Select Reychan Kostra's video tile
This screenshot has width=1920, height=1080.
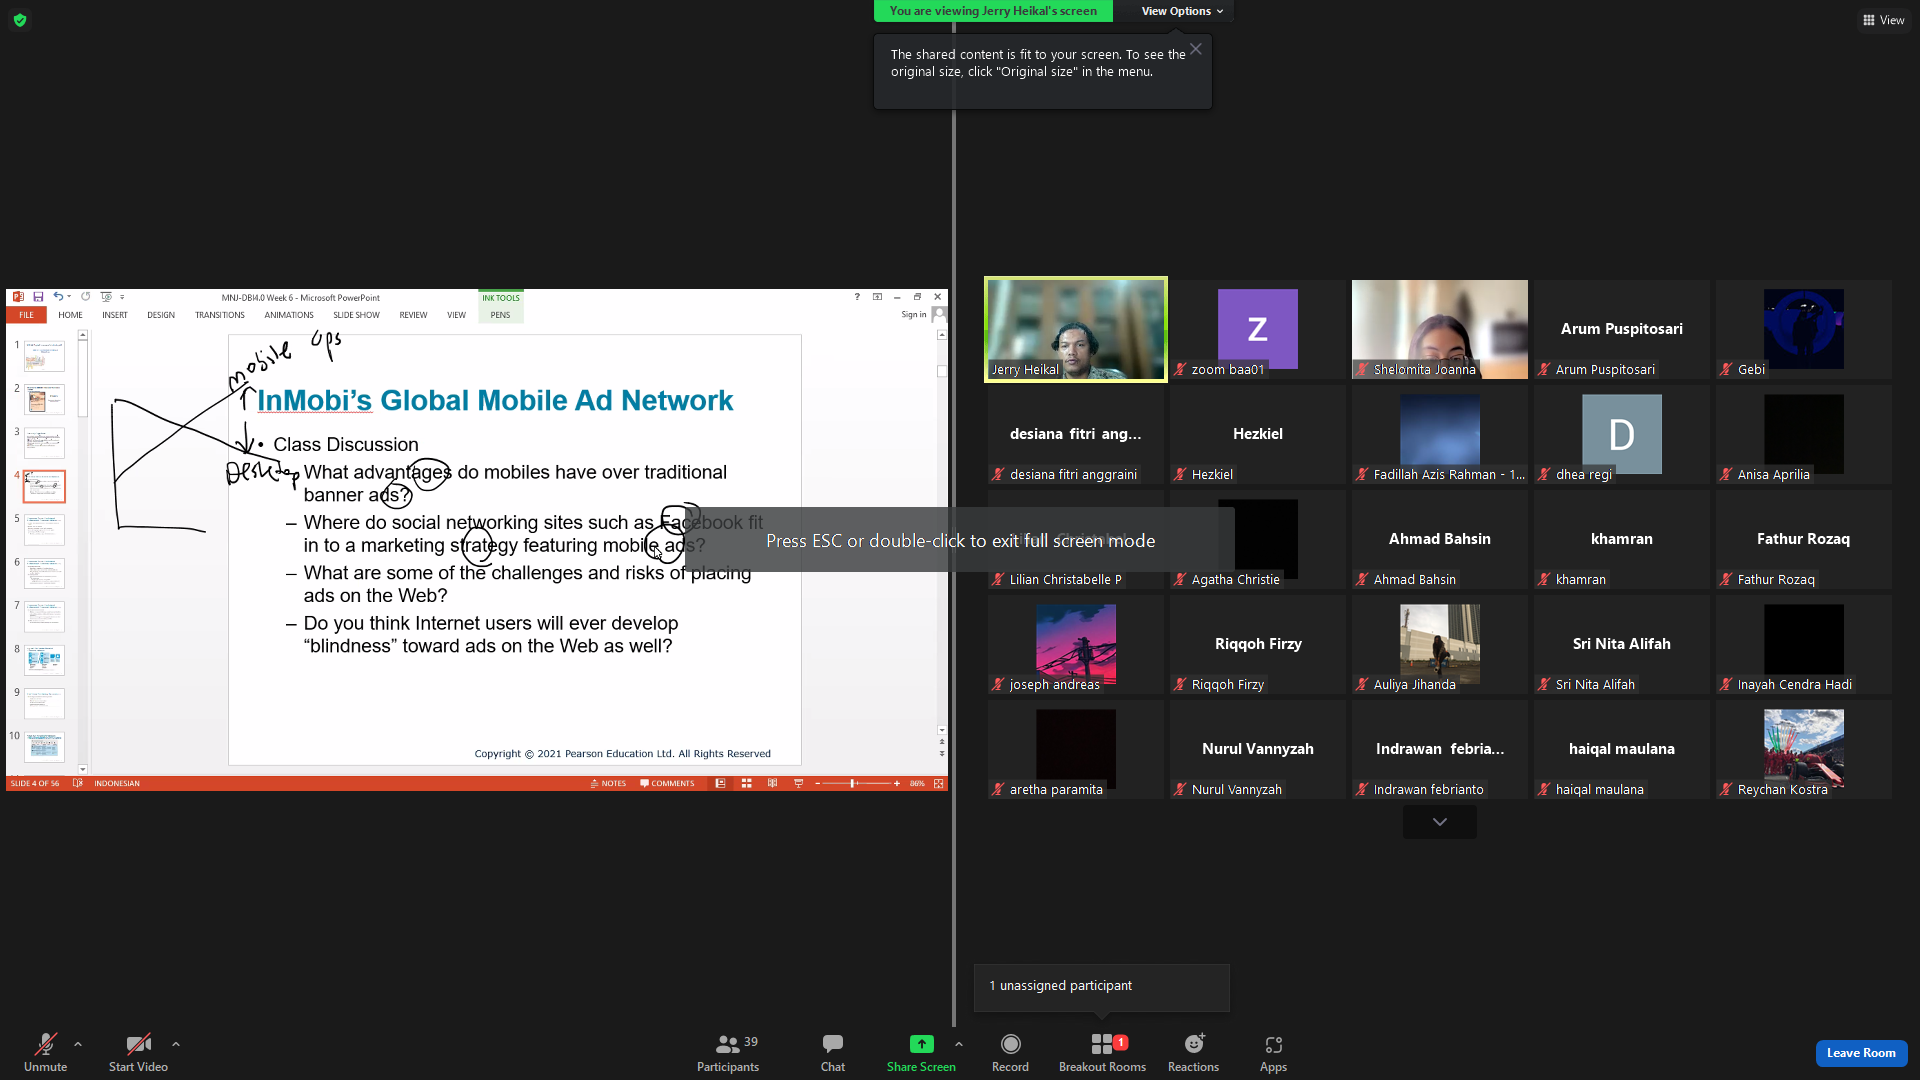(1804, 749)
